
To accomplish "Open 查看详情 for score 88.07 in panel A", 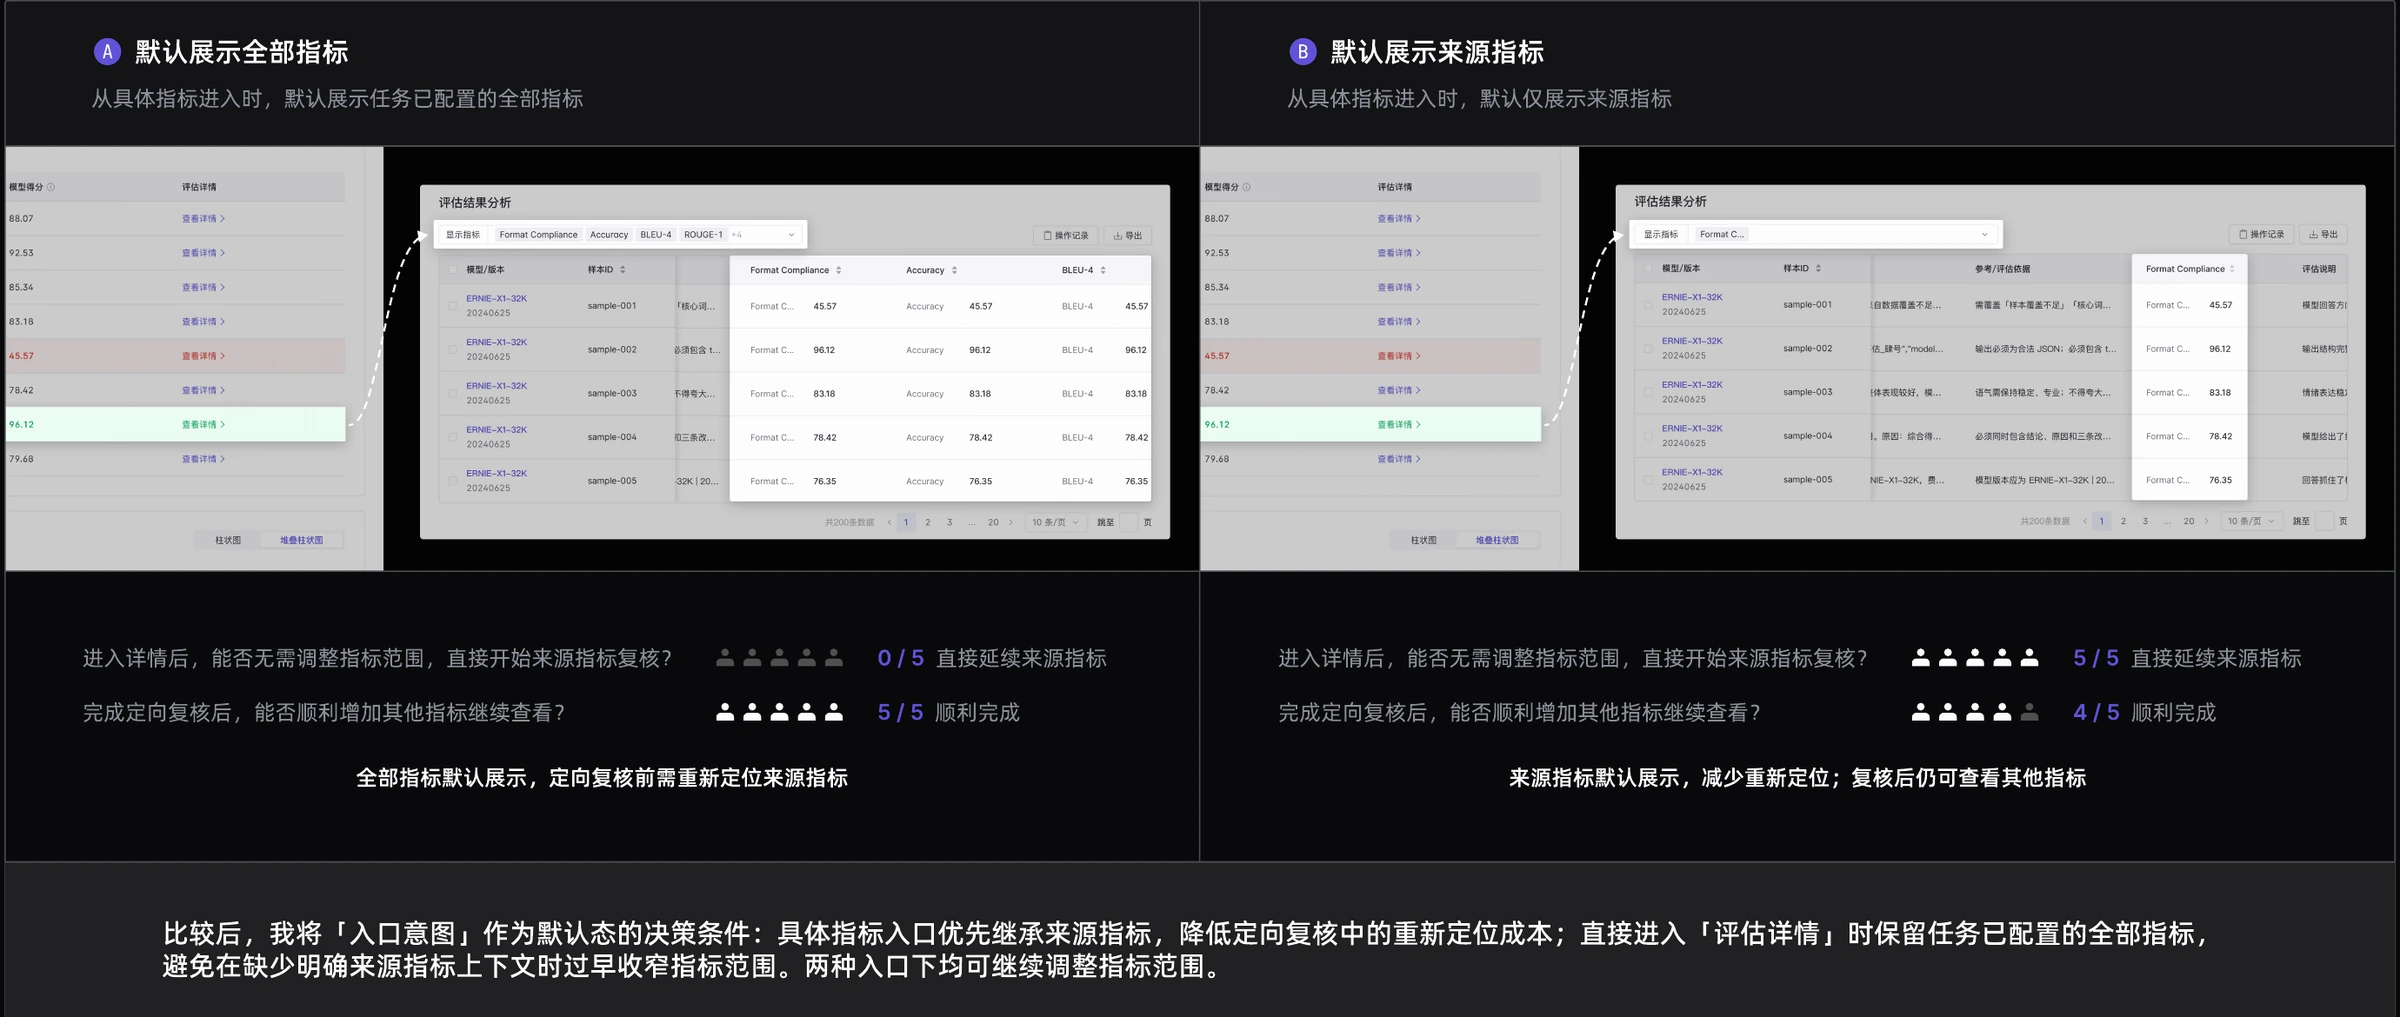I will coord(203,218).
